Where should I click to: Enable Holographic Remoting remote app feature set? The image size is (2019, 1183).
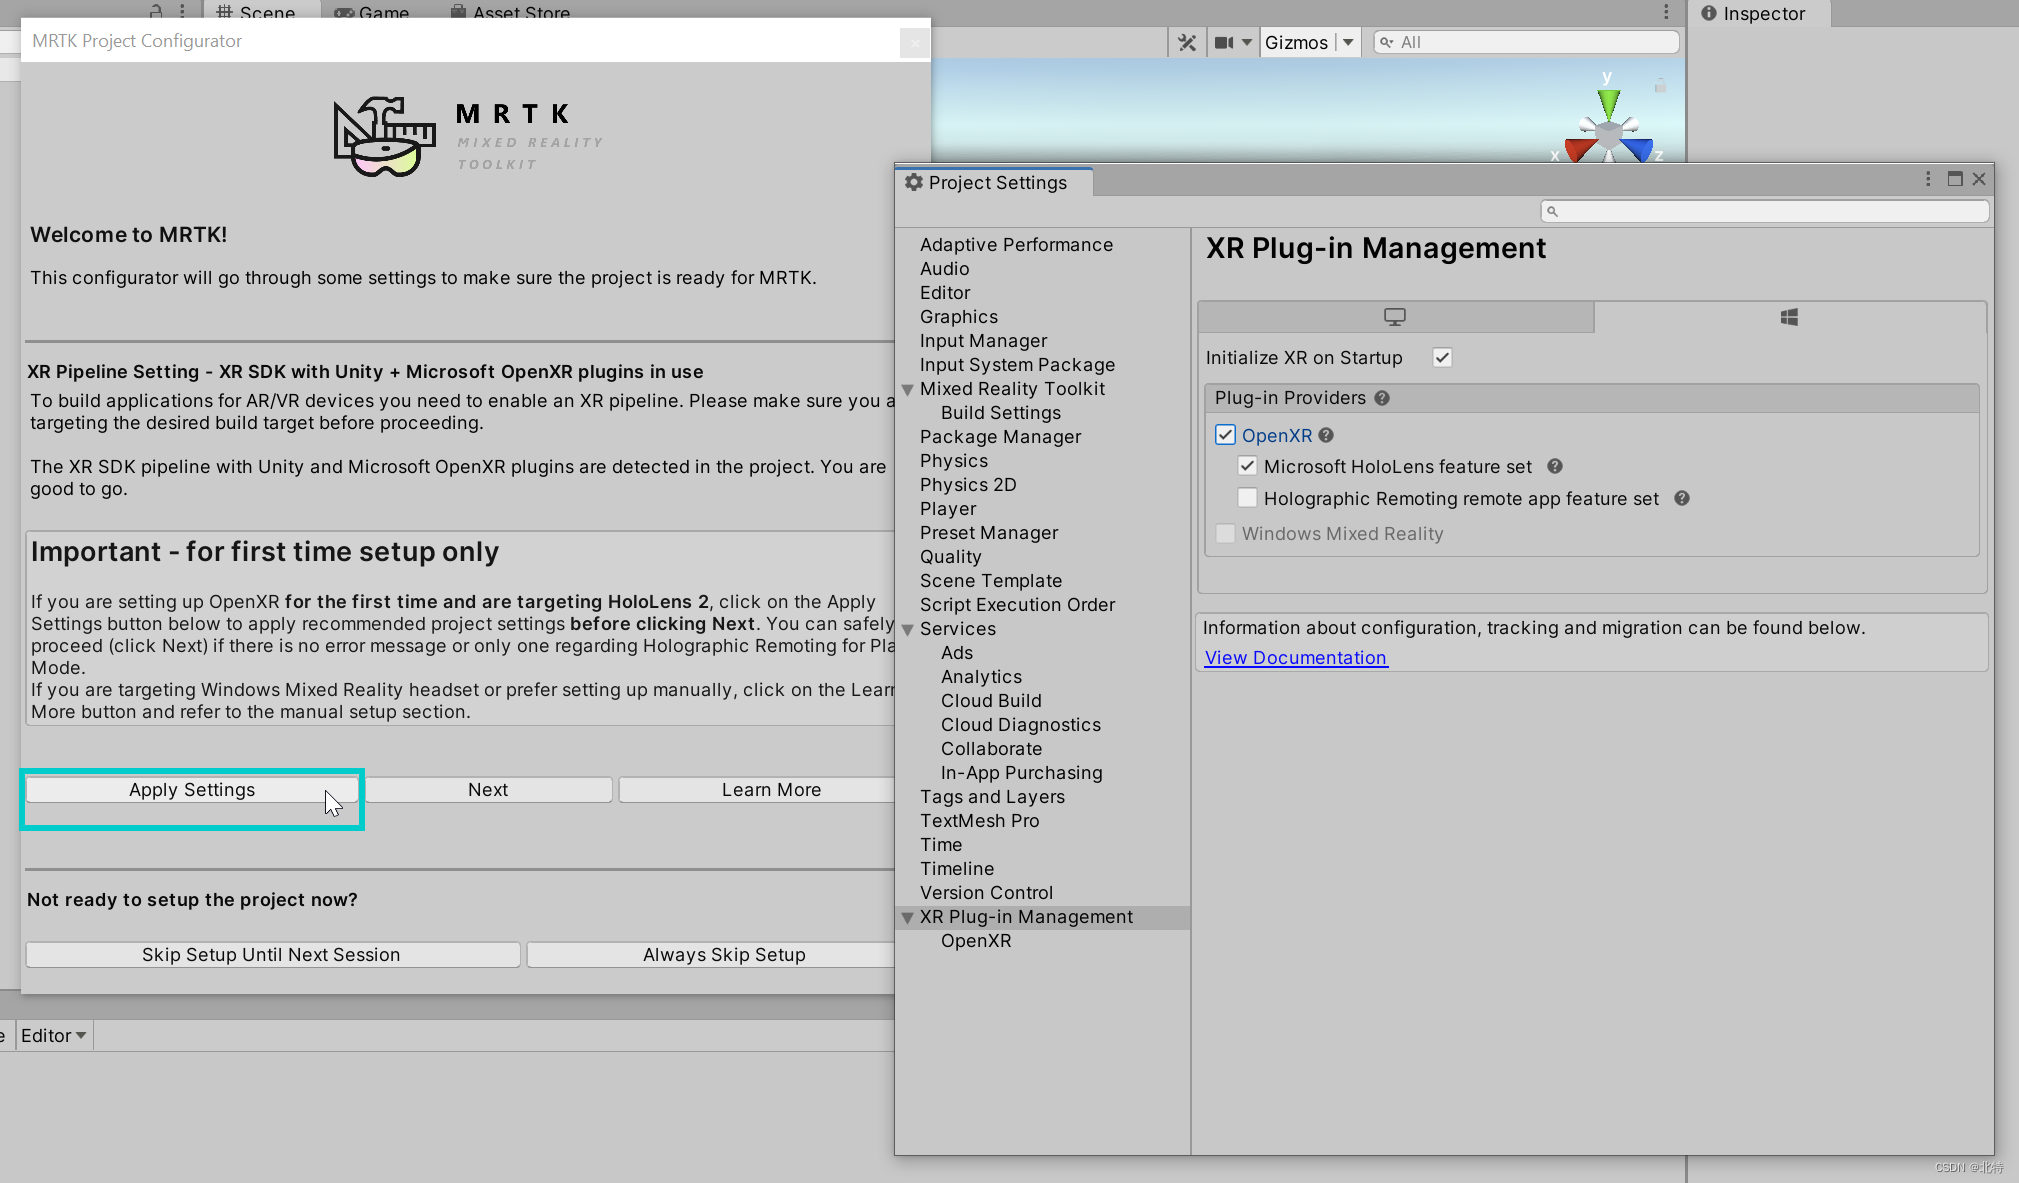pyautogui.click(x=1247, y=498)
